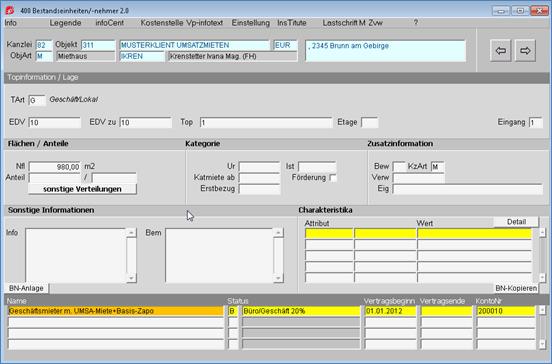Open the infoCent menu

point(109,23)
